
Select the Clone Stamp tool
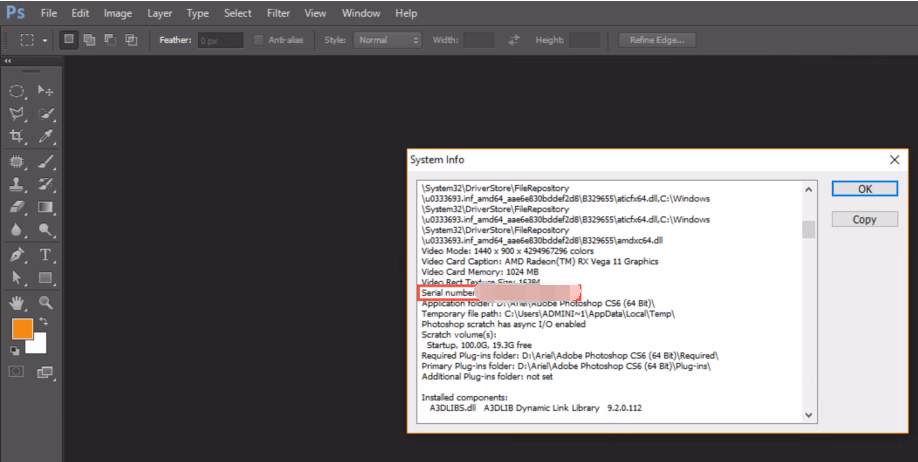pyautogui.click(x=17, y=184)
